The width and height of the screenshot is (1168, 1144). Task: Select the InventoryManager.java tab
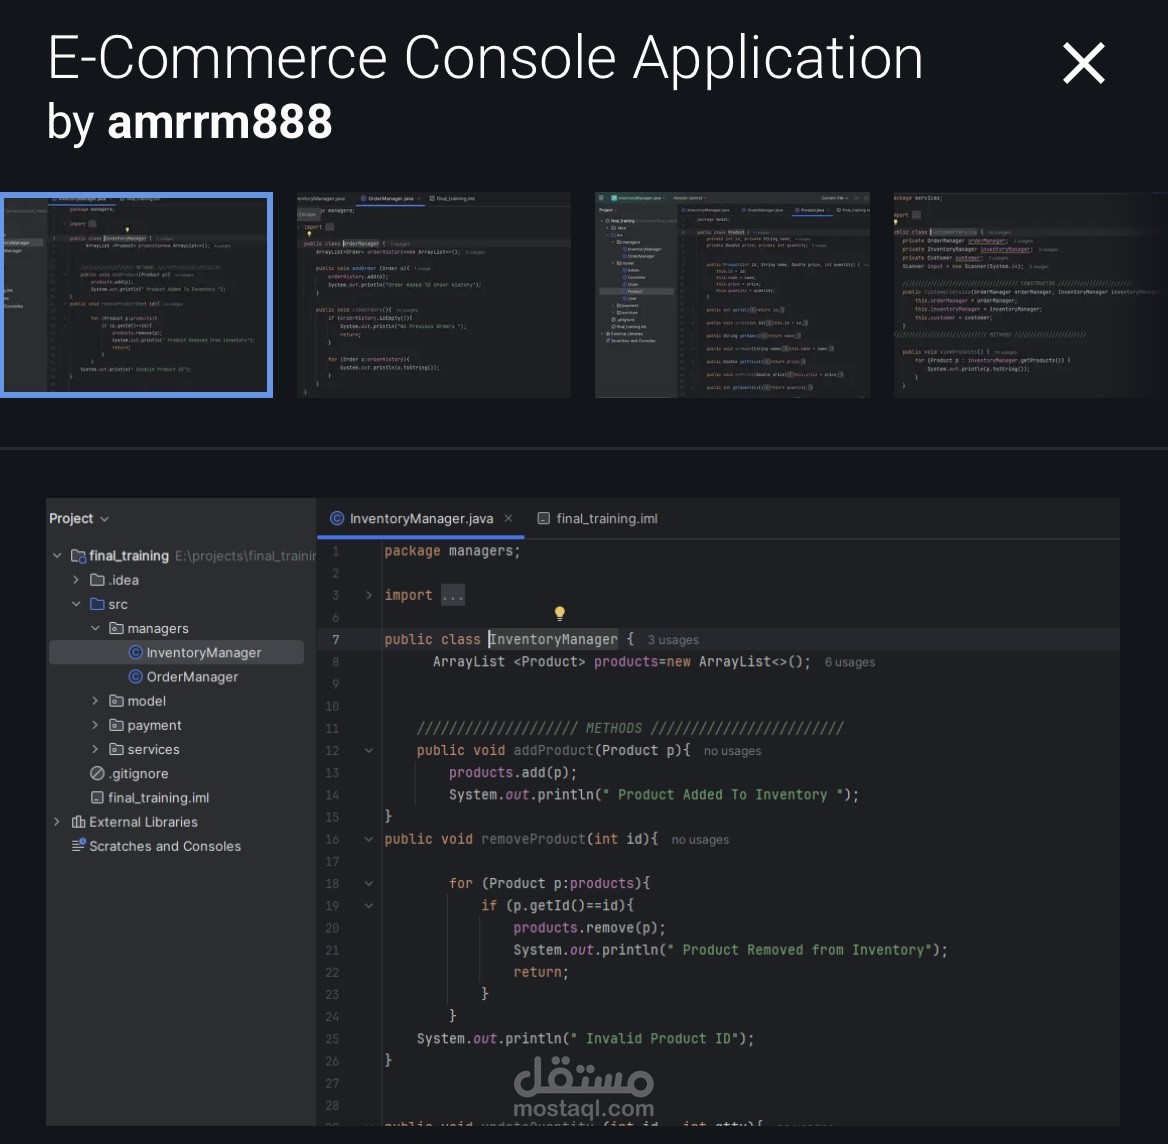click(420, 518)
